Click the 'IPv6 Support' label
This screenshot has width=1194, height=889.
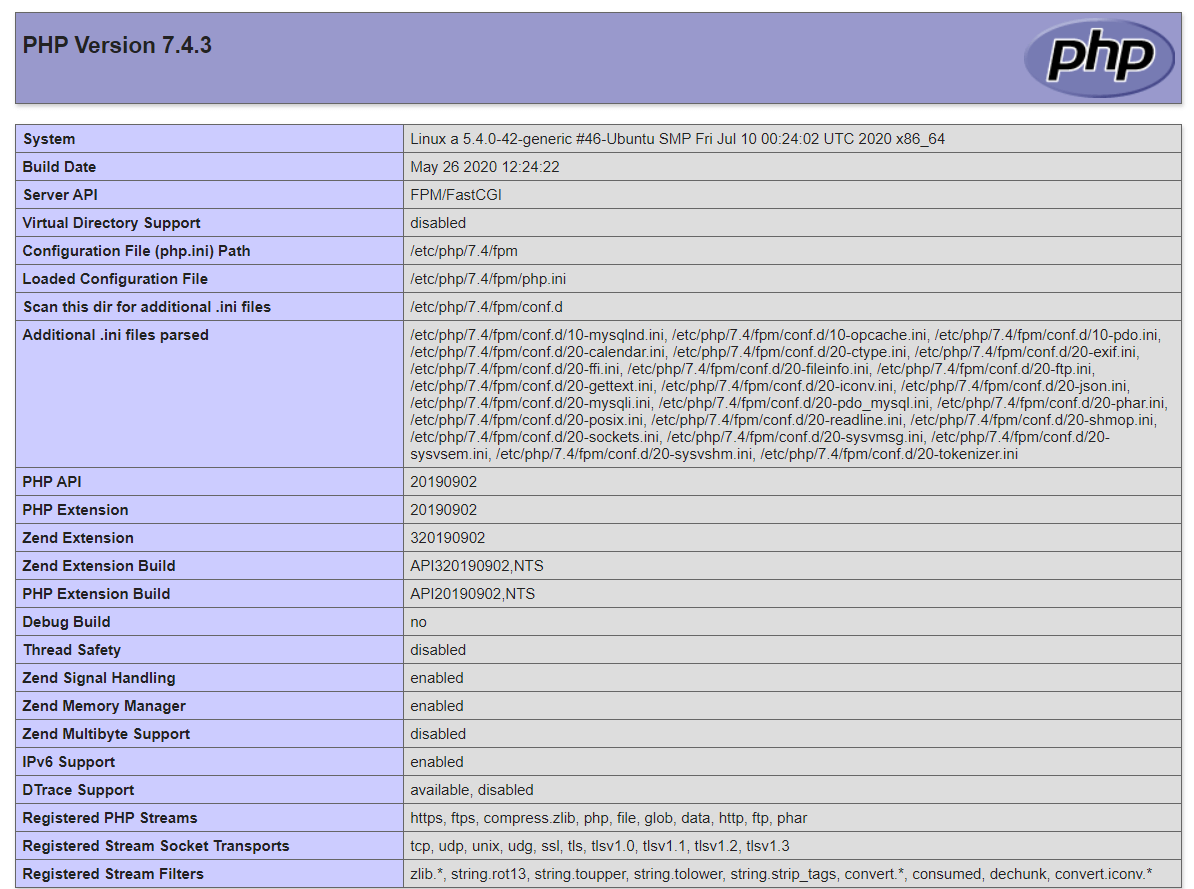click(x=69, y=763)
